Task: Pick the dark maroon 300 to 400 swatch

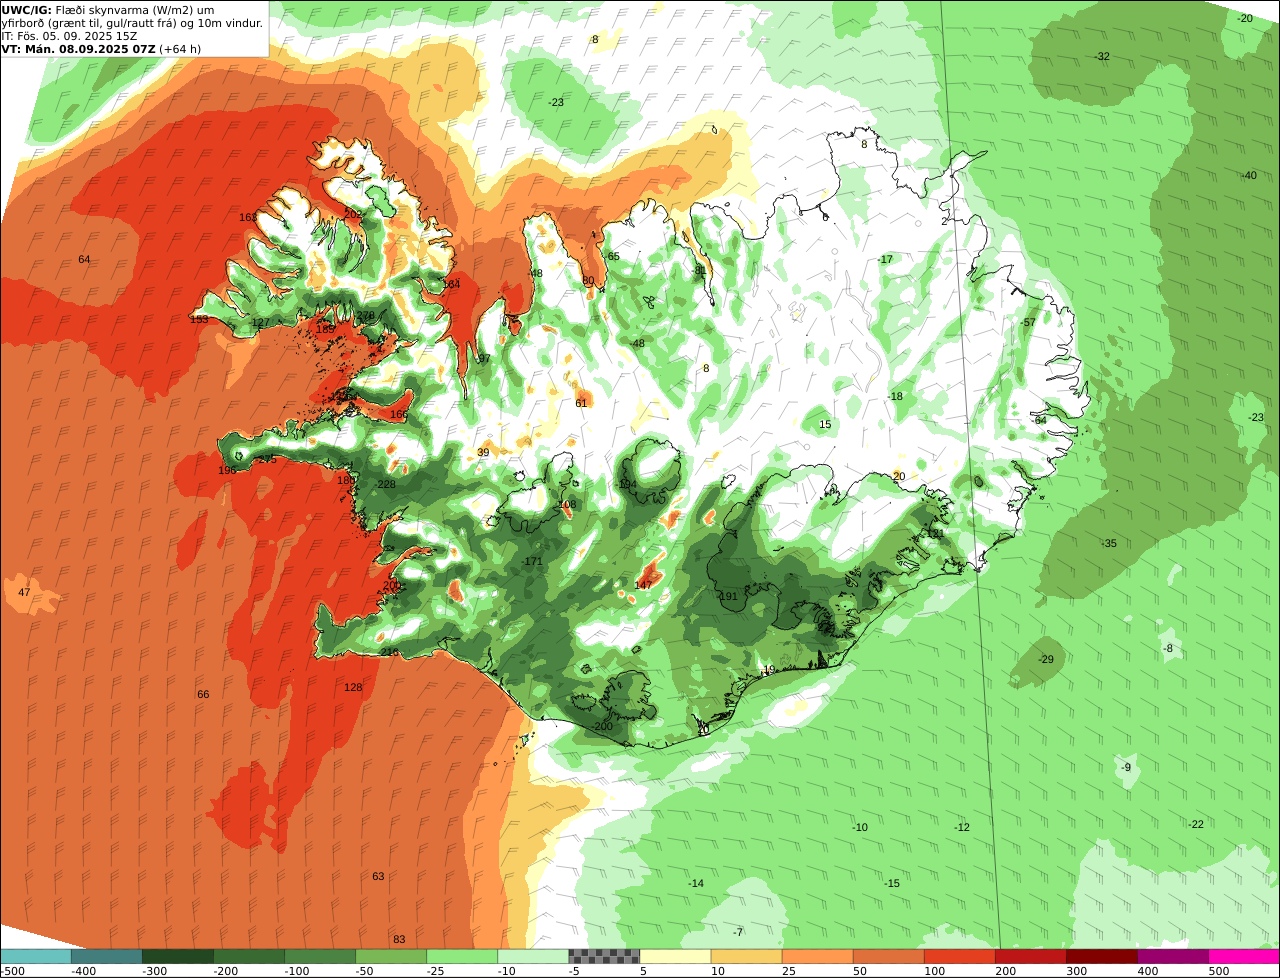Action: pos(1101,956)
